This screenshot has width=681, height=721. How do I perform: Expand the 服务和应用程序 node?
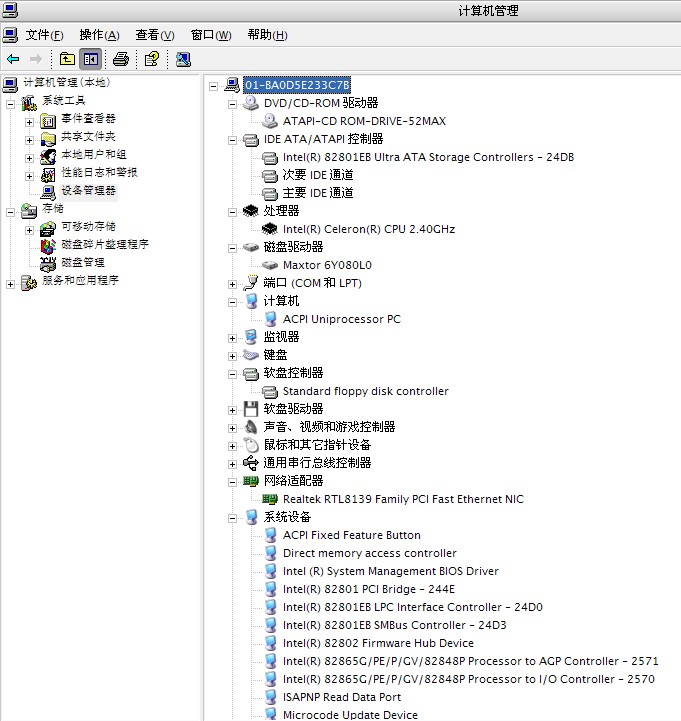(x=11, y=283)
